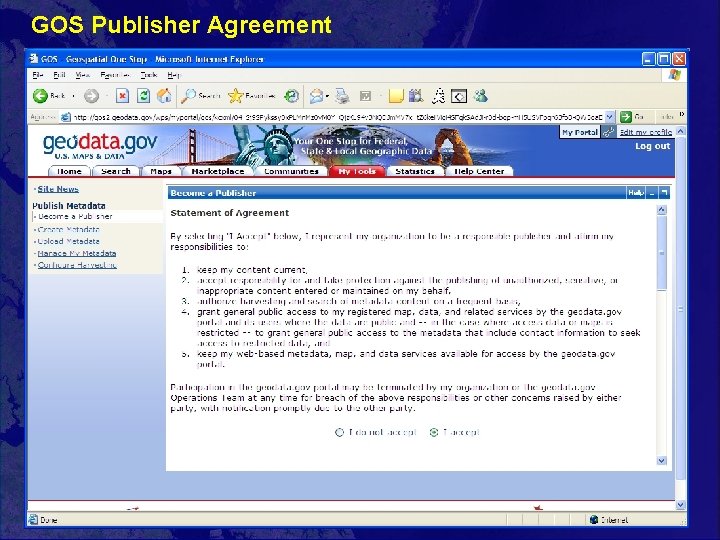This screenshot has height=540, width=720.
Task: Select Become a Publisher in sidebar
Action: 75,216
